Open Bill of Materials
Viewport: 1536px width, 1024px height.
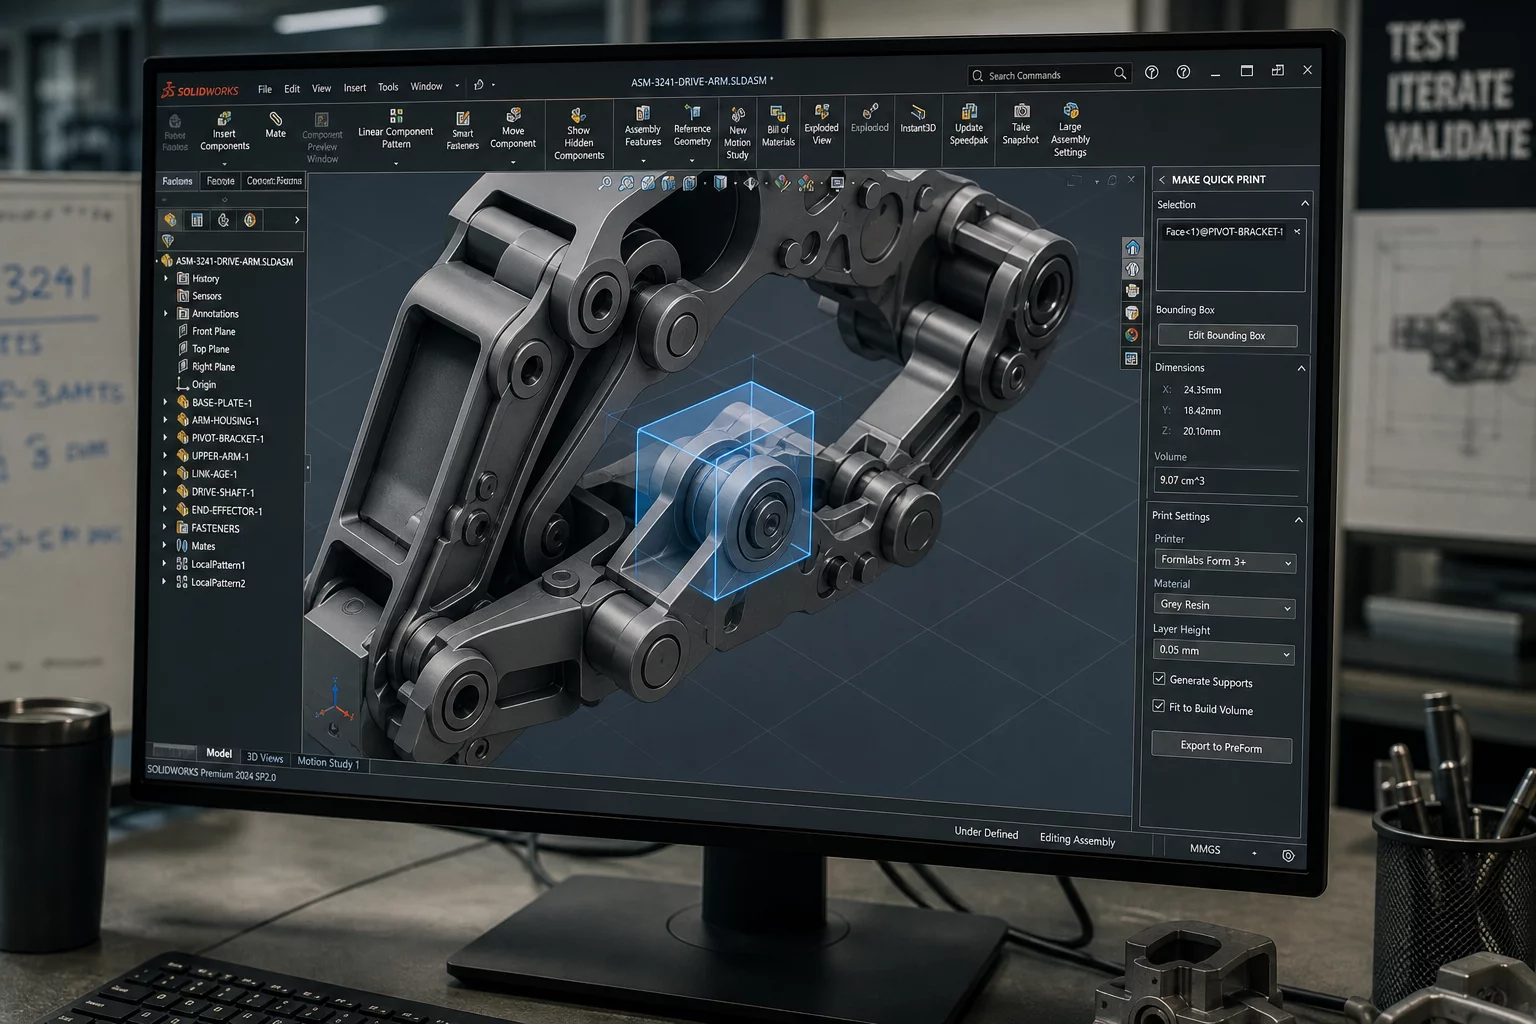[778, 126]
